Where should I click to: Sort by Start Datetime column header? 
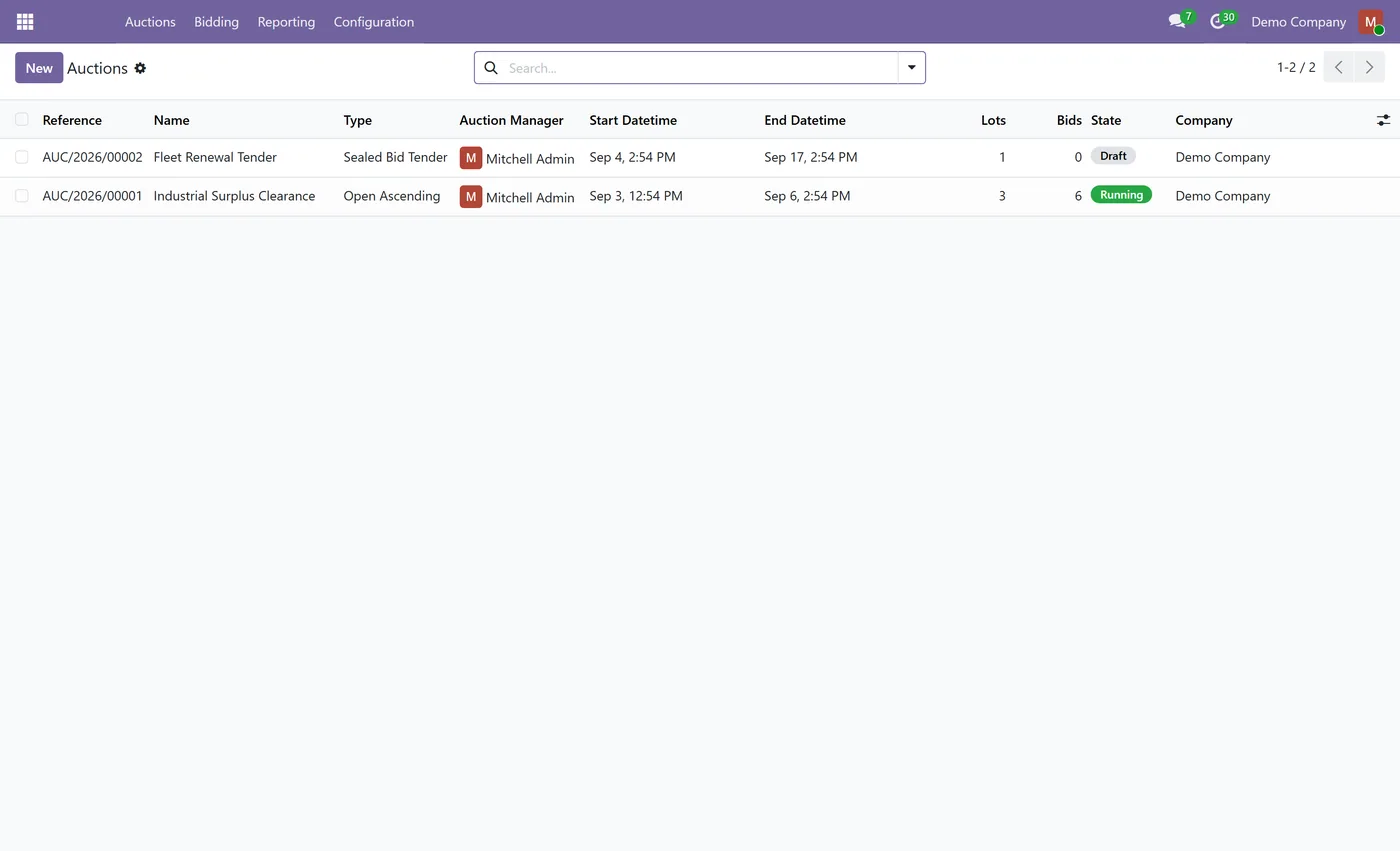(633, 120)
